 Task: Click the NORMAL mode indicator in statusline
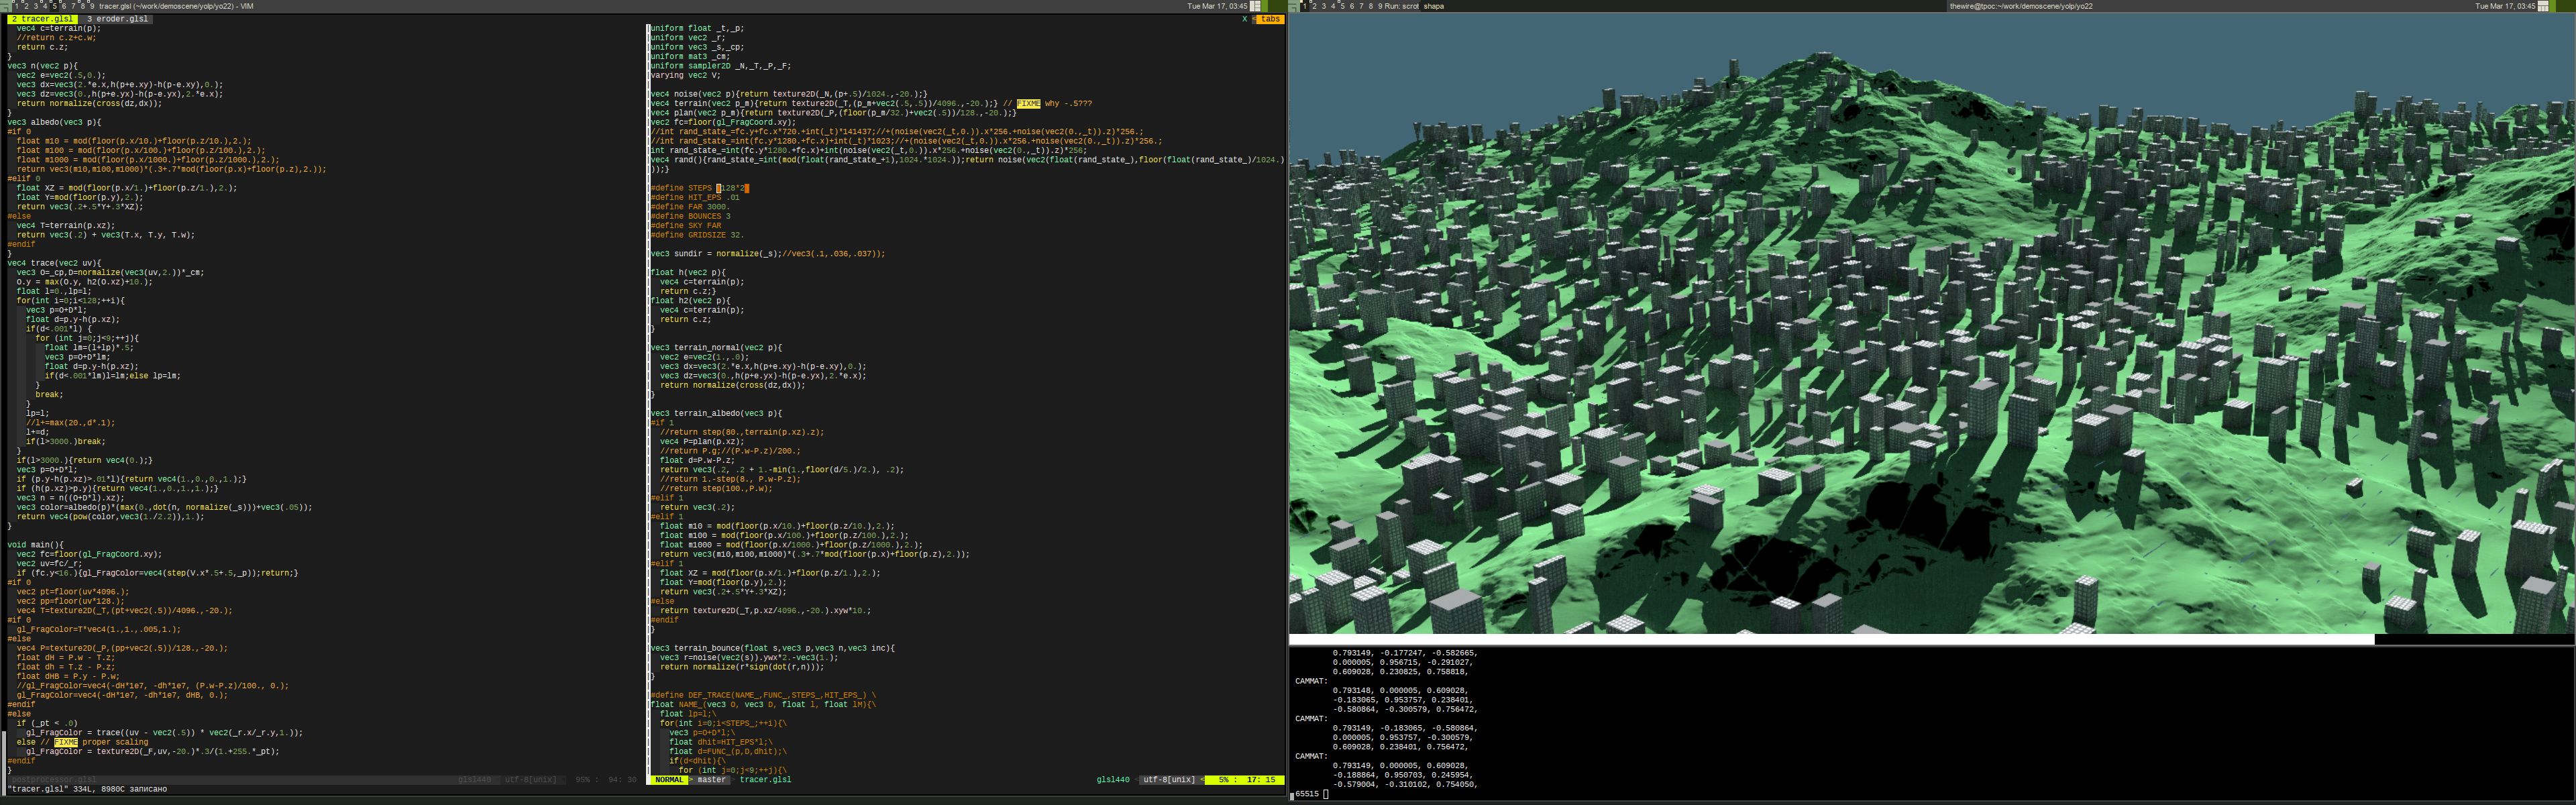point(669,780)
